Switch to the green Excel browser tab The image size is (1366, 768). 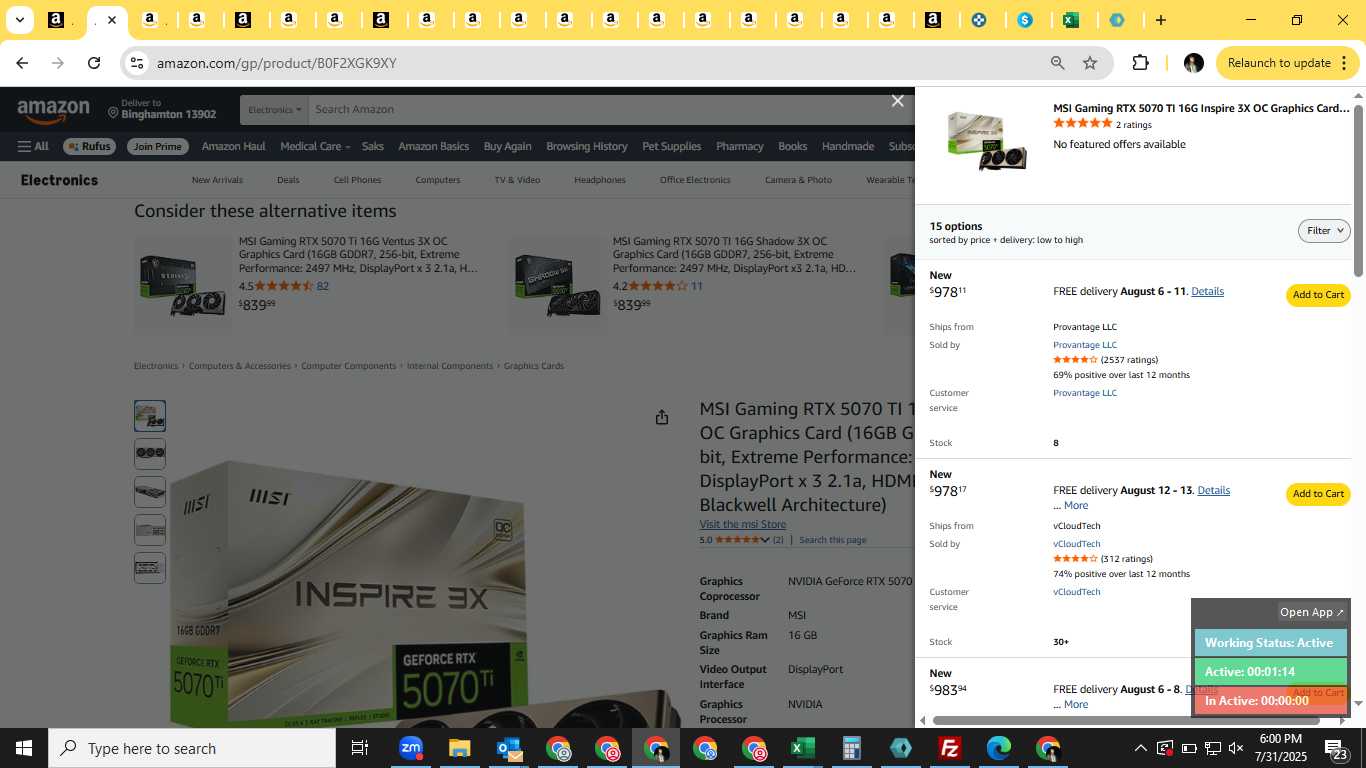tap(1071, 20)
